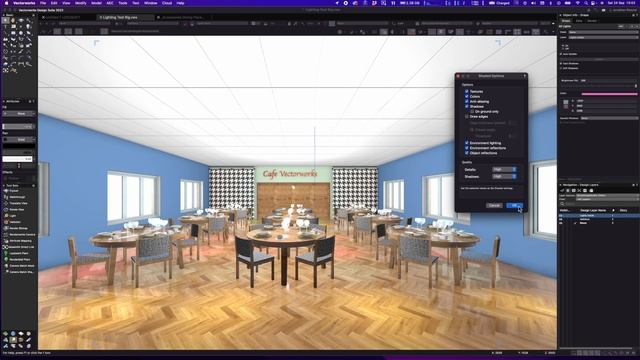Viewport: 640px width, 360px height.
Task: Open the Modify menu
Action: tap(80, 3)
